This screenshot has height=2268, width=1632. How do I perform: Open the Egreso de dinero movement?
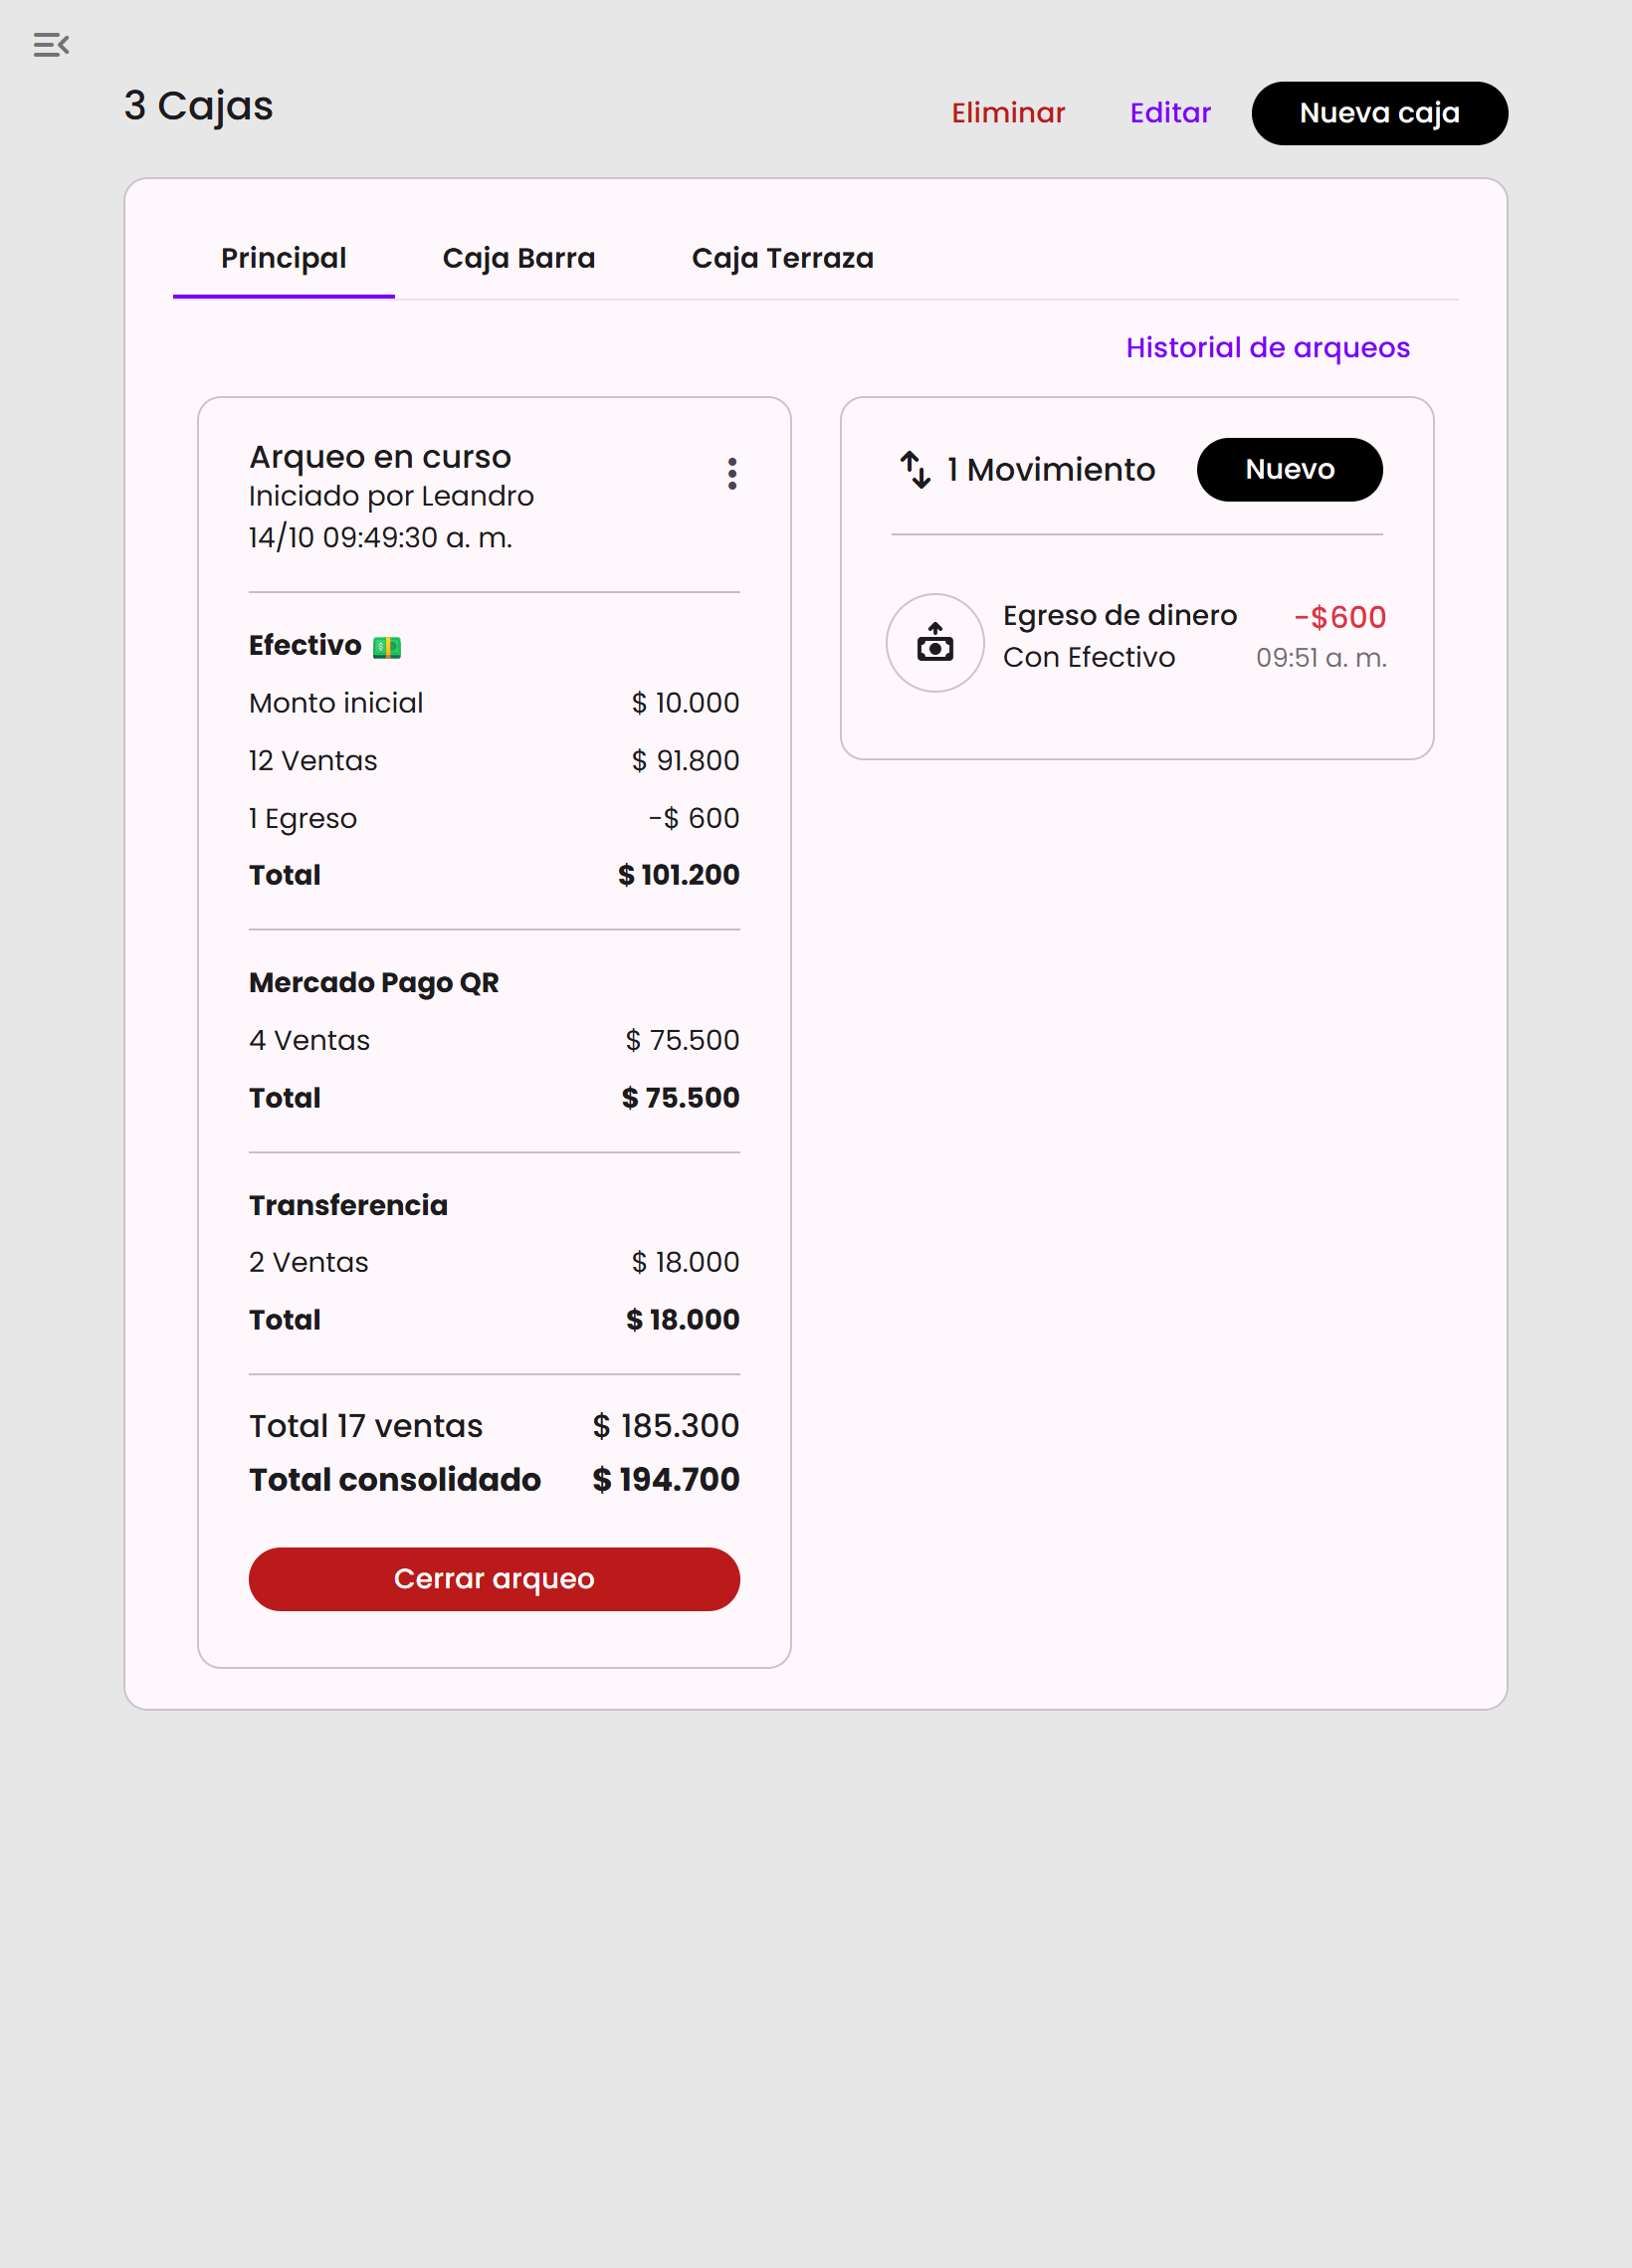point(1120,616)
